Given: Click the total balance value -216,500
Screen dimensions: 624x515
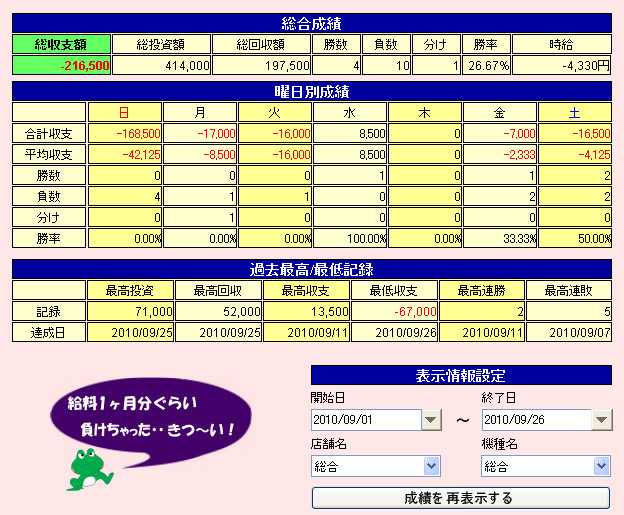Looking at the screenshot, I should tap(61, 65).
